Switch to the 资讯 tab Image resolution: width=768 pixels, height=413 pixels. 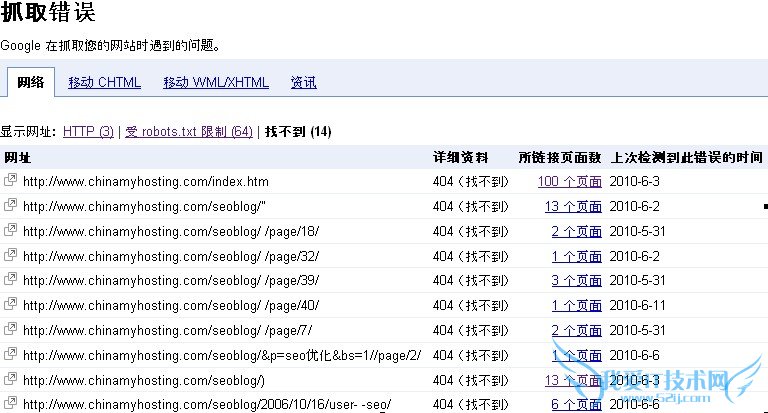[304, 82]
